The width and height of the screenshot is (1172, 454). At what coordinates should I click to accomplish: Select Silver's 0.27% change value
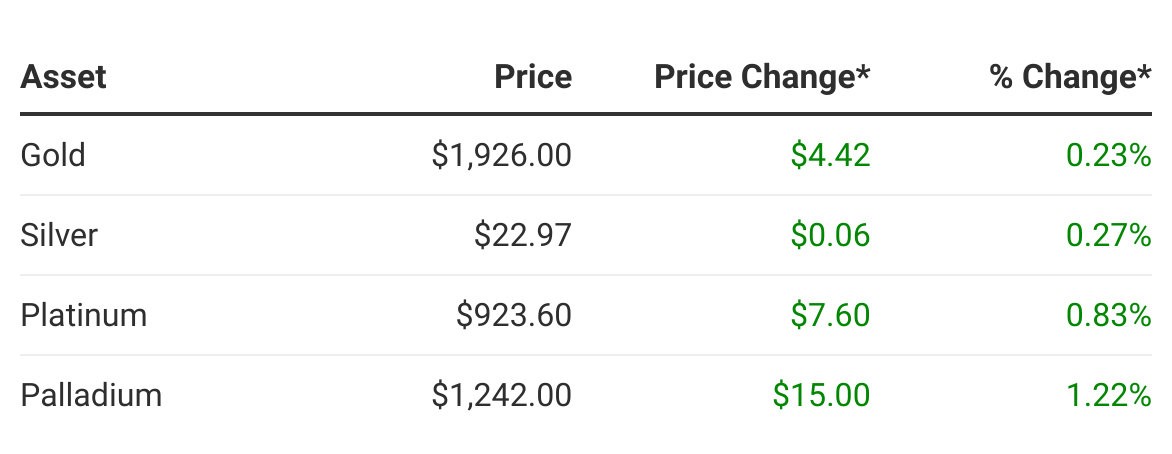point(1109,235)
